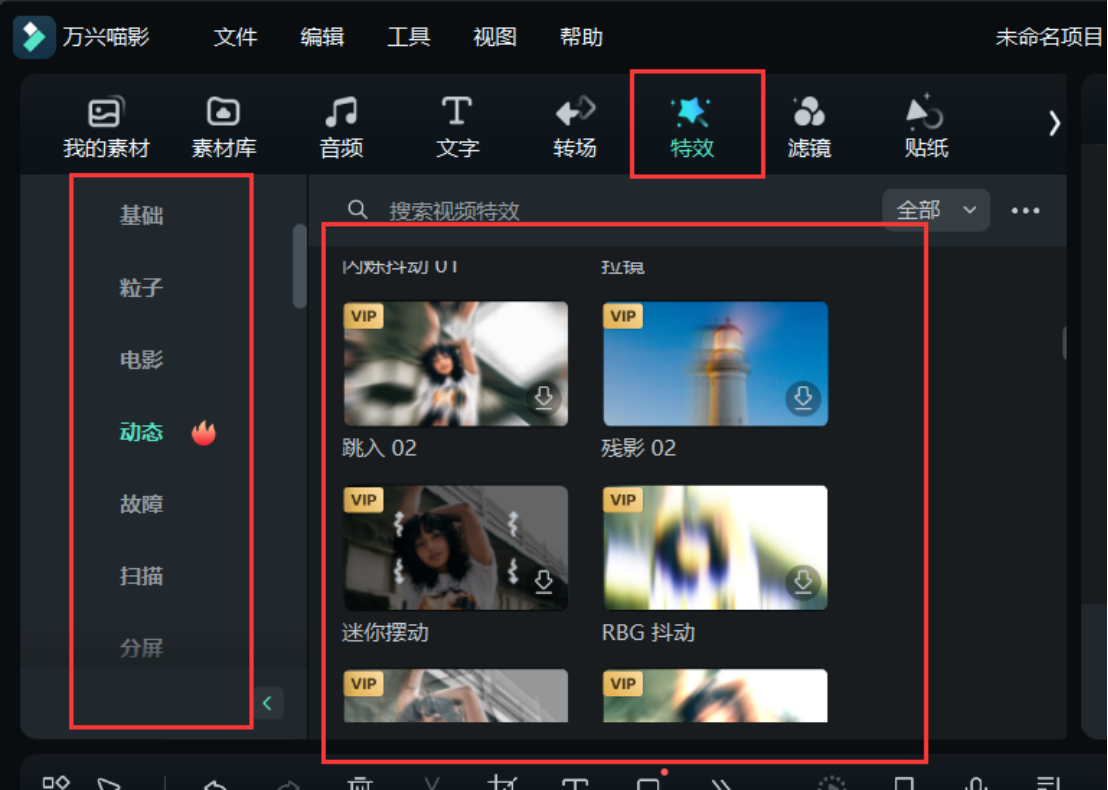Open the 全部 category dropdown
The height and width of the screenshot is (790, 1108).
[936, 210]
